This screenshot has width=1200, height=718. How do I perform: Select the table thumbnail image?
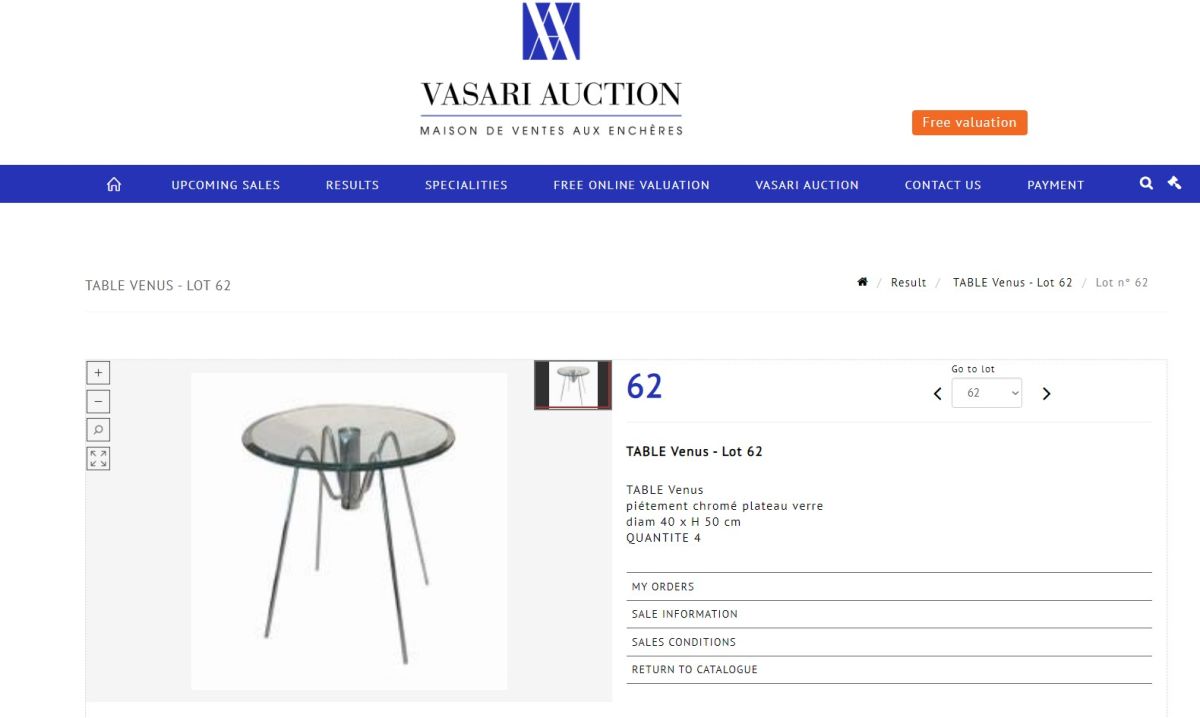point(573,385)
